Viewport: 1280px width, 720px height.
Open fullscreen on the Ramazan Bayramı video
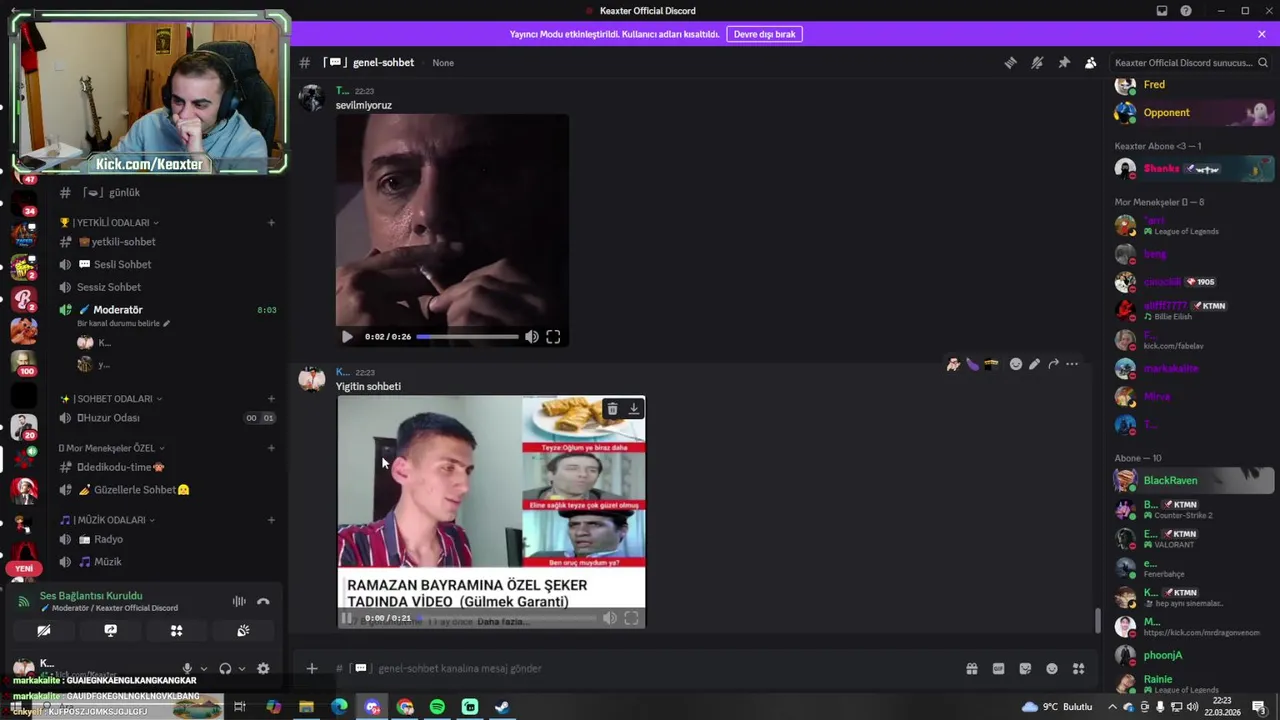(x=631, y=618)
